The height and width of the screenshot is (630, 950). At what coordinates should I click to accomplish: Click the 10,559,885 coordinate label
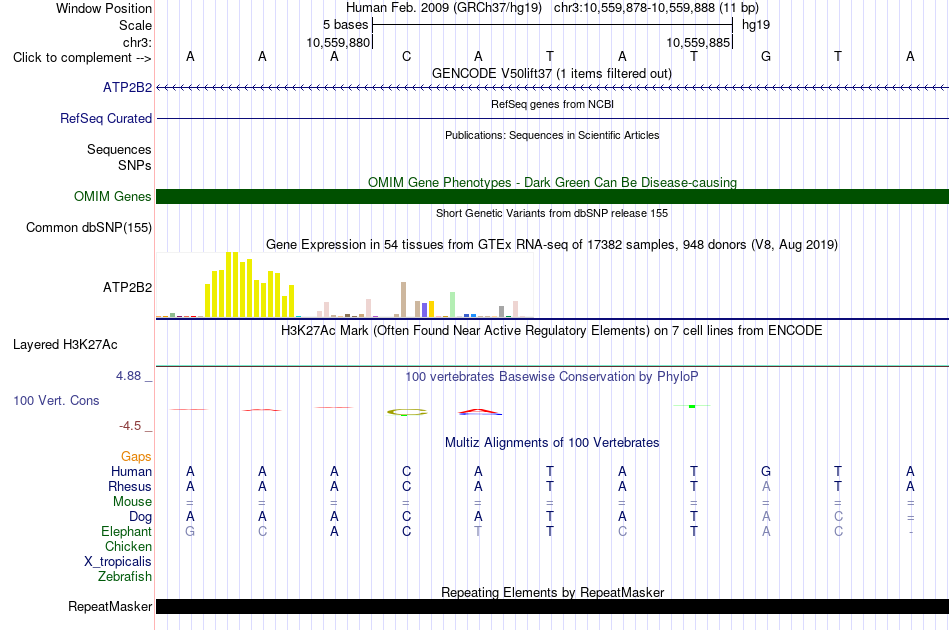[x=698, y=42]
